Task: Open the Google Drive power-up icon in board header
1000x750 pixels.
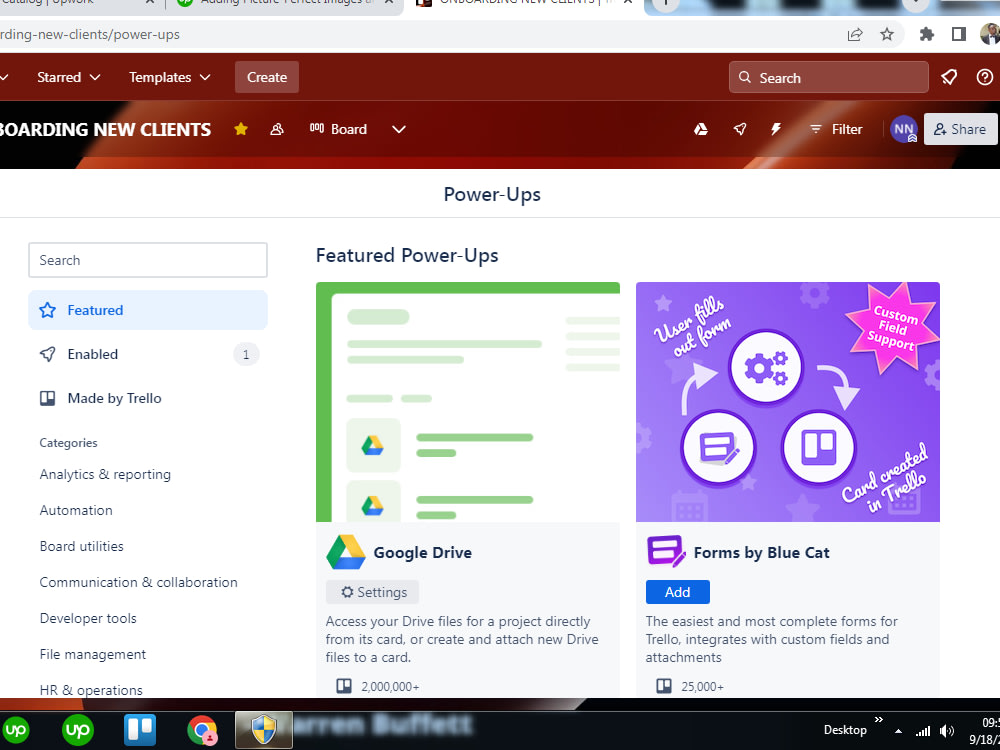Action: (x=701, y=129)
